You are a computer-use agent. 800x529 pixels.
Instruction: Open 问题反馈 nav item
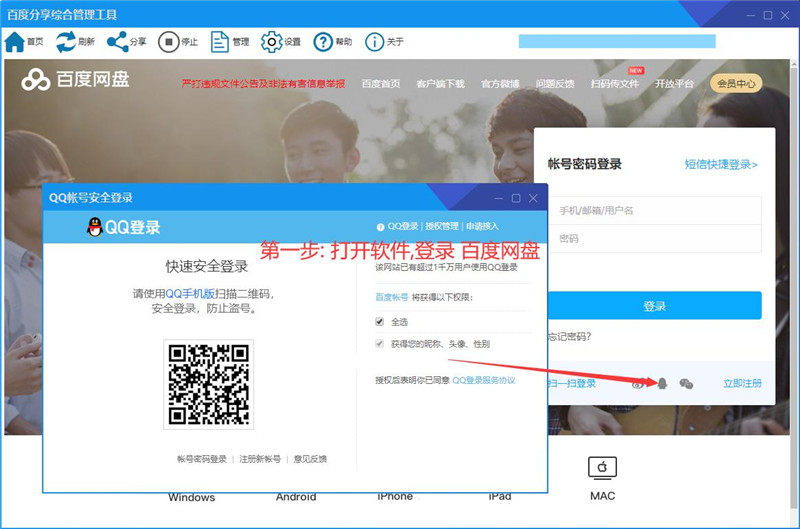[x=555, y=84]
